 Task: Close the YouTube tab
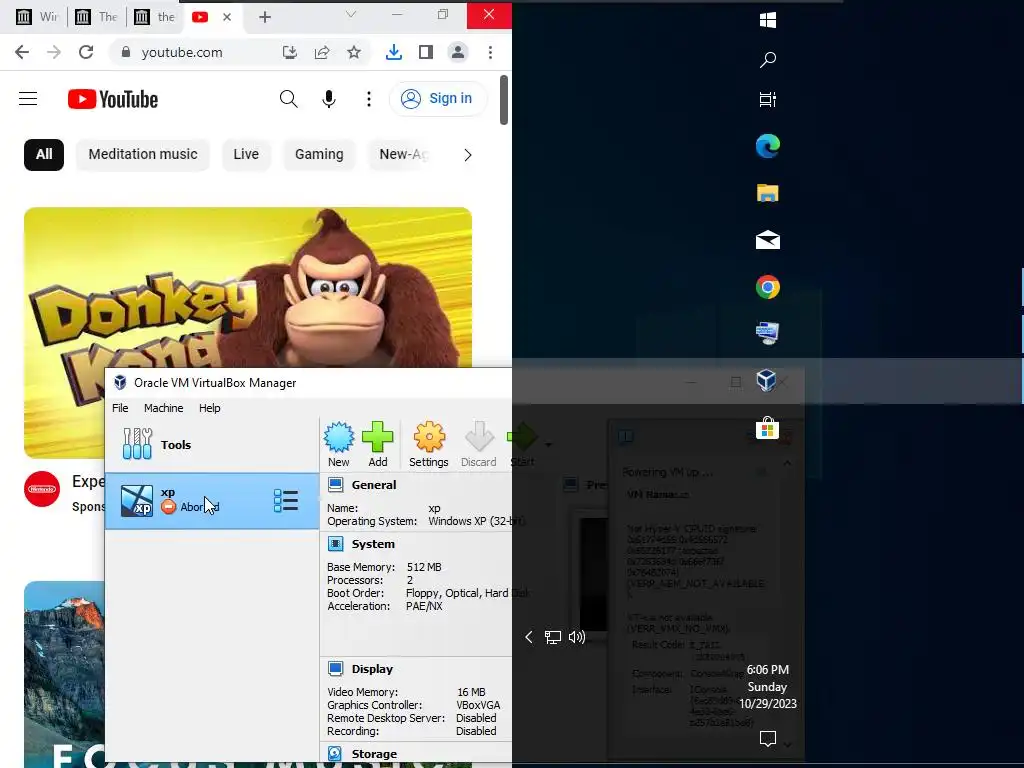pyautogui.click(x=227, y=17)
